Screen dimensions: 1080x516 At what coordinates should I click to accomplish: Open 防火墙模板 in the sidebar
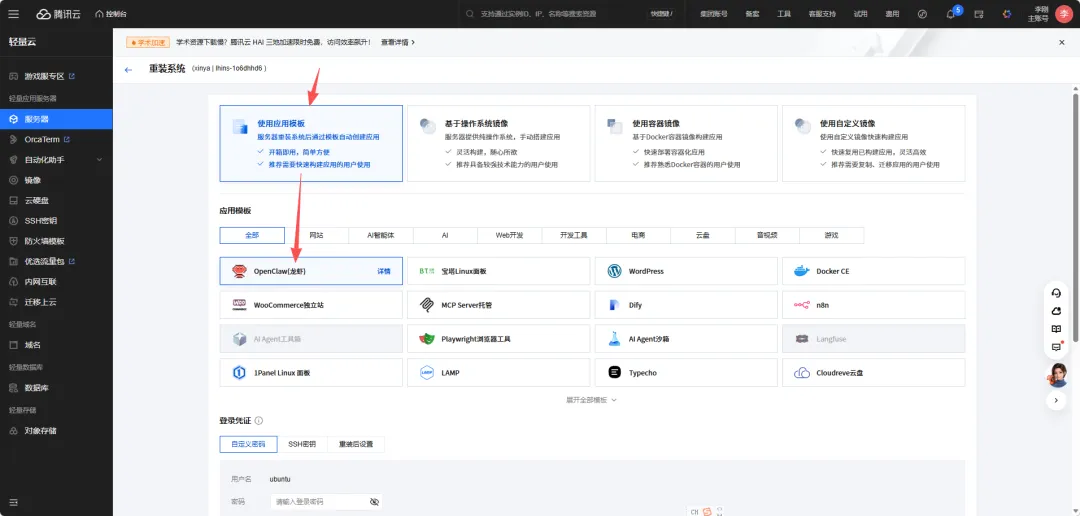[56, 241]
